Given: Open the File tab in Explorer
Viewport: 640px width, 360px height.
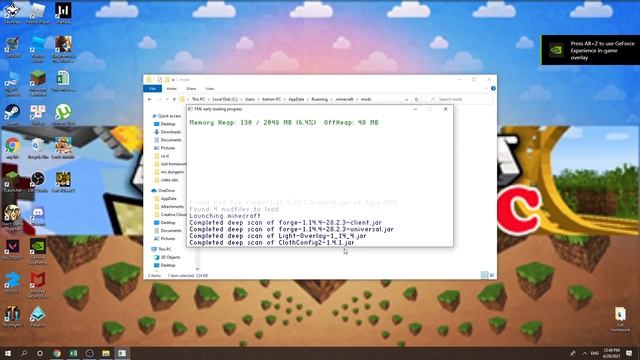Looking at the screenshot, I should [x=153, y=89].
